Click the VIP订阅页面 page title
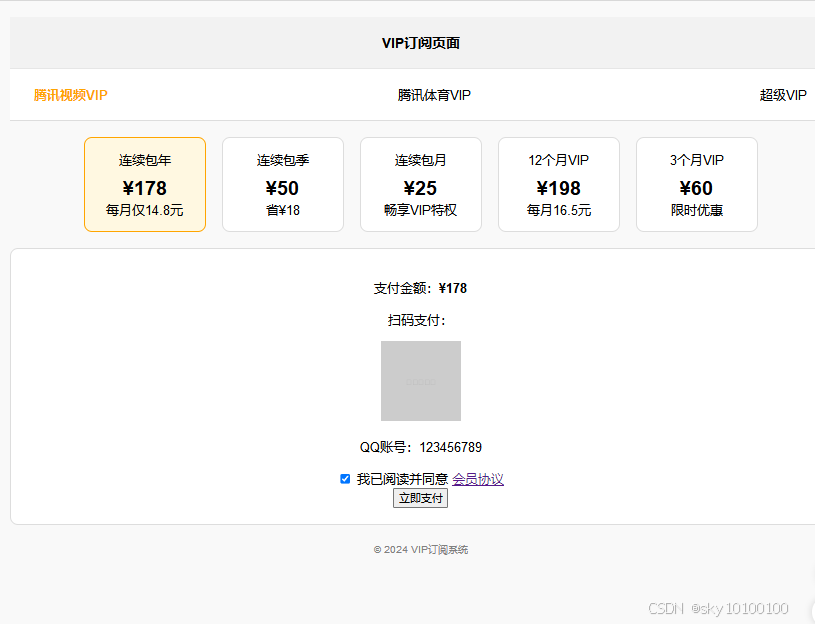The image size is (815, 624). [421, 43]
